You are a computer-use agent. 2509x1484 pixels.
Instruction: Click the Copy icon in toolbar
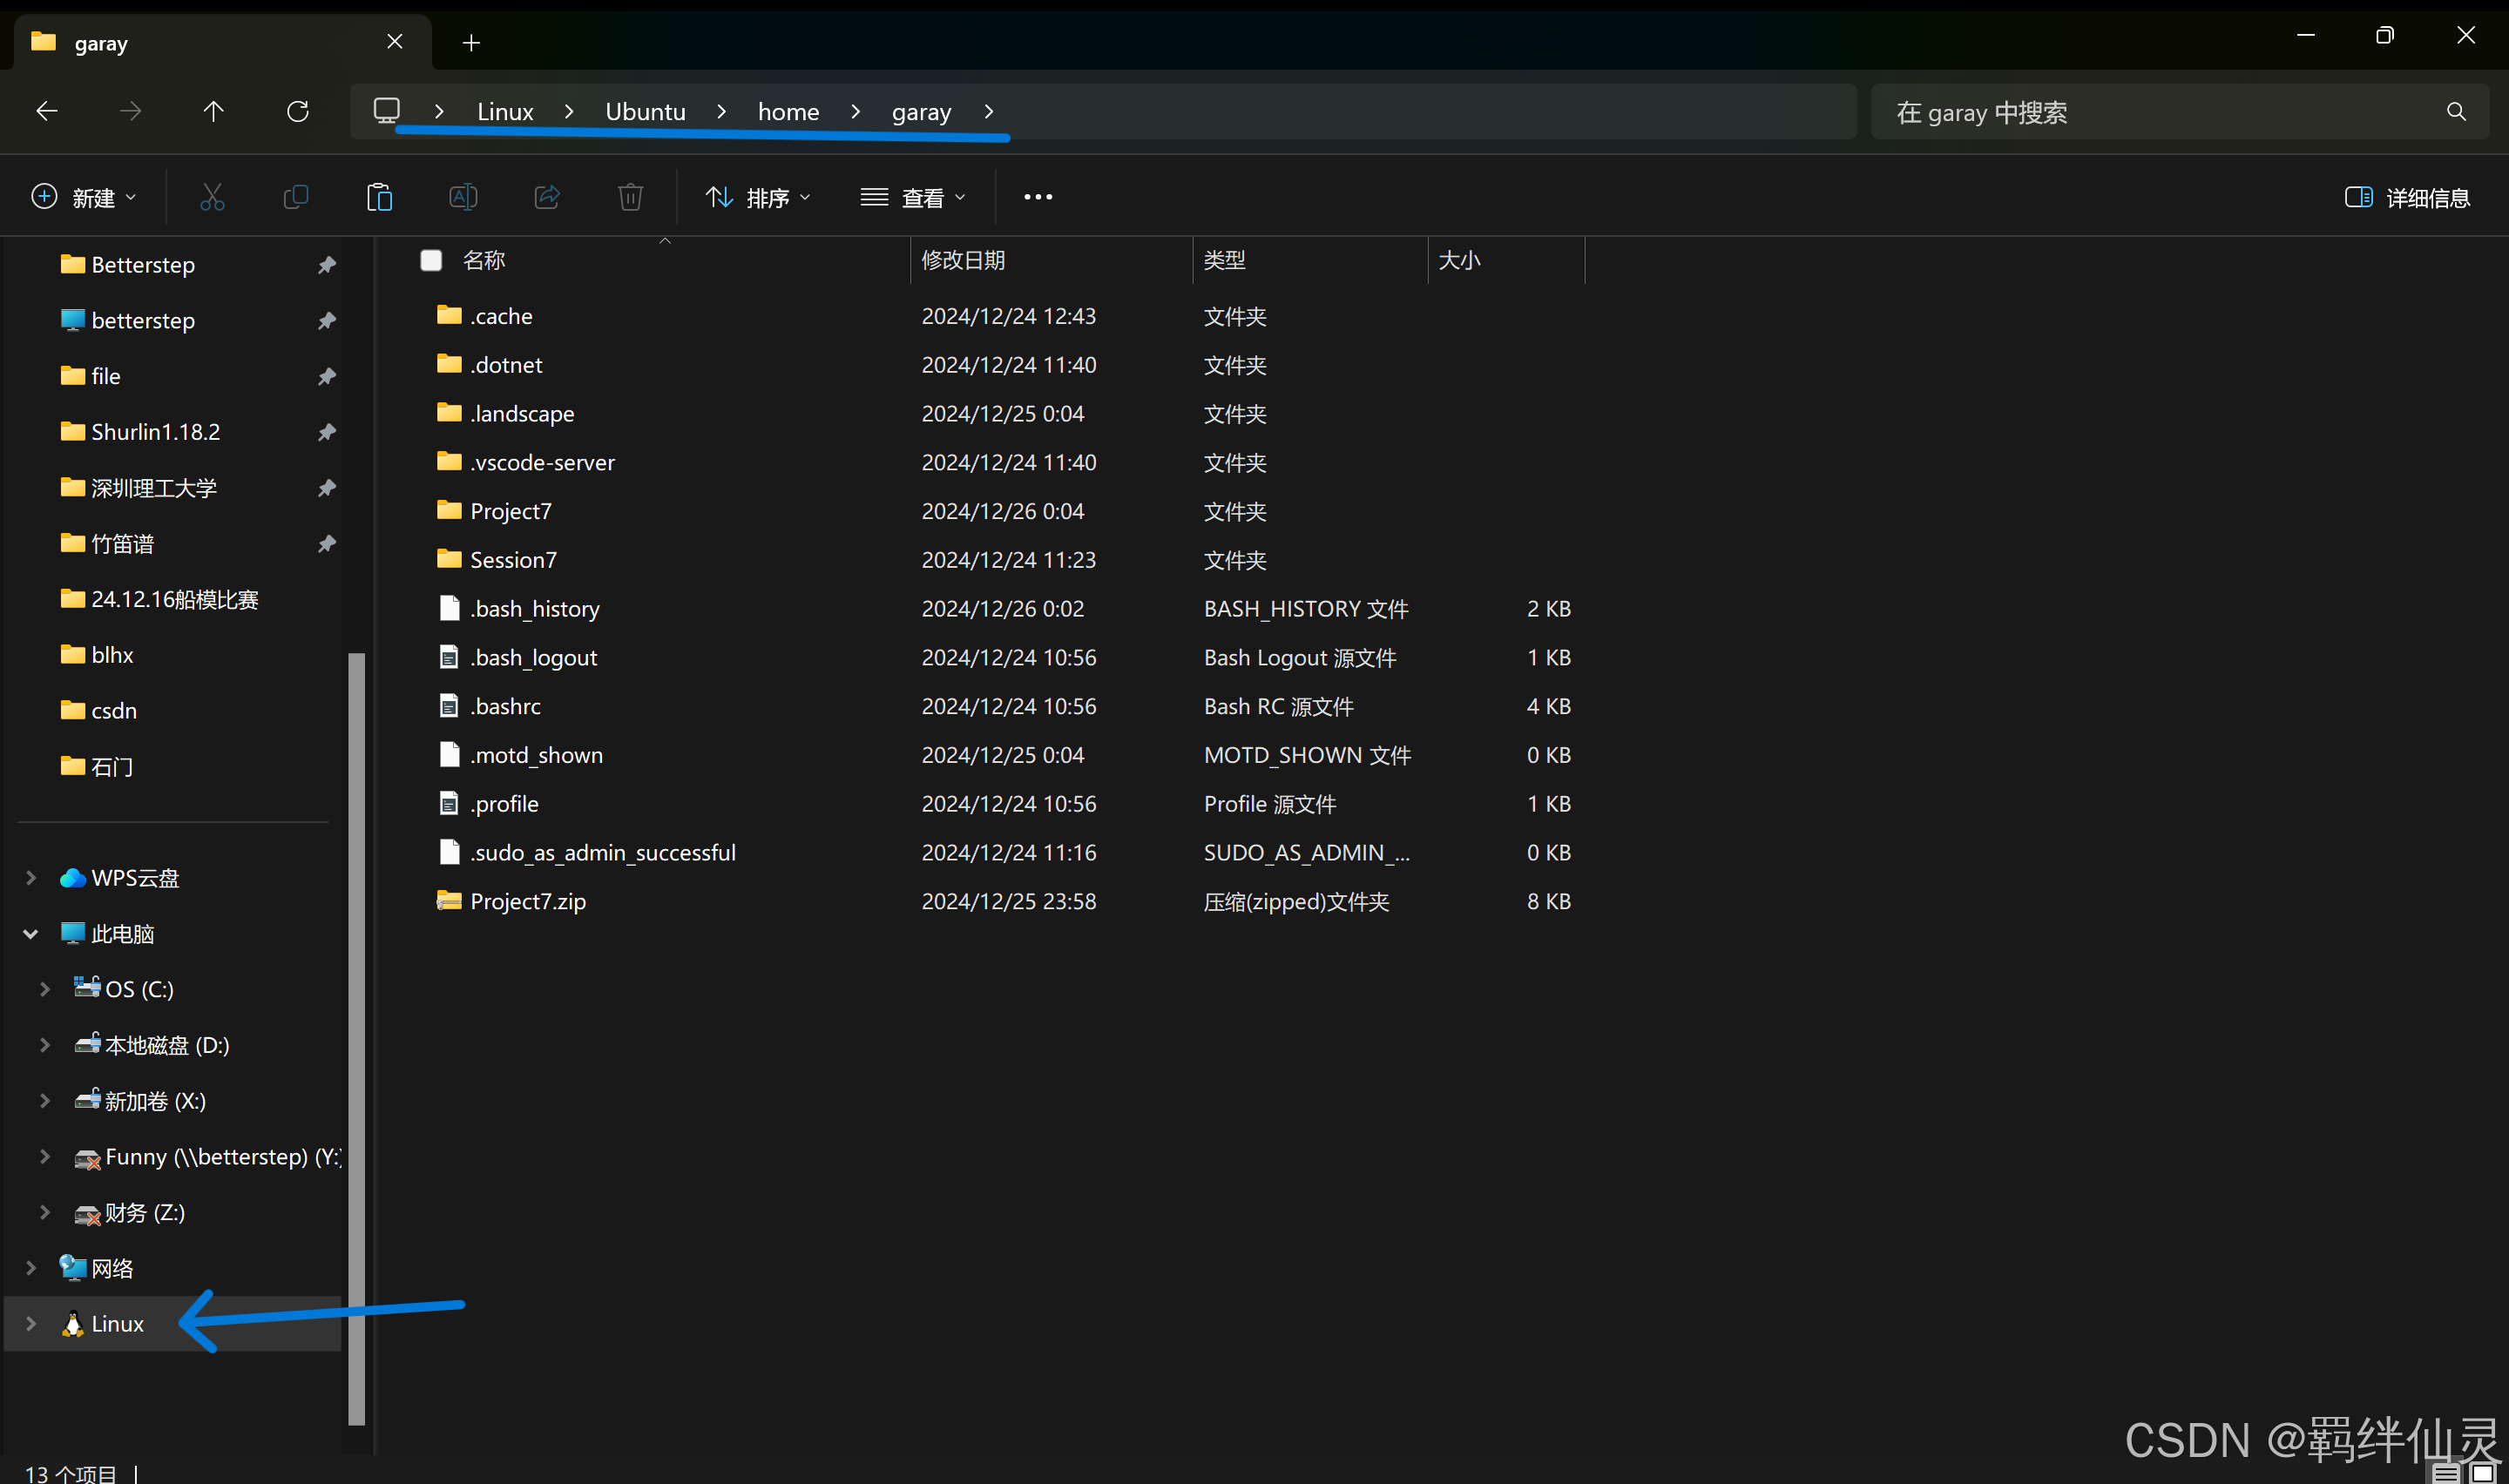point(296,197)
